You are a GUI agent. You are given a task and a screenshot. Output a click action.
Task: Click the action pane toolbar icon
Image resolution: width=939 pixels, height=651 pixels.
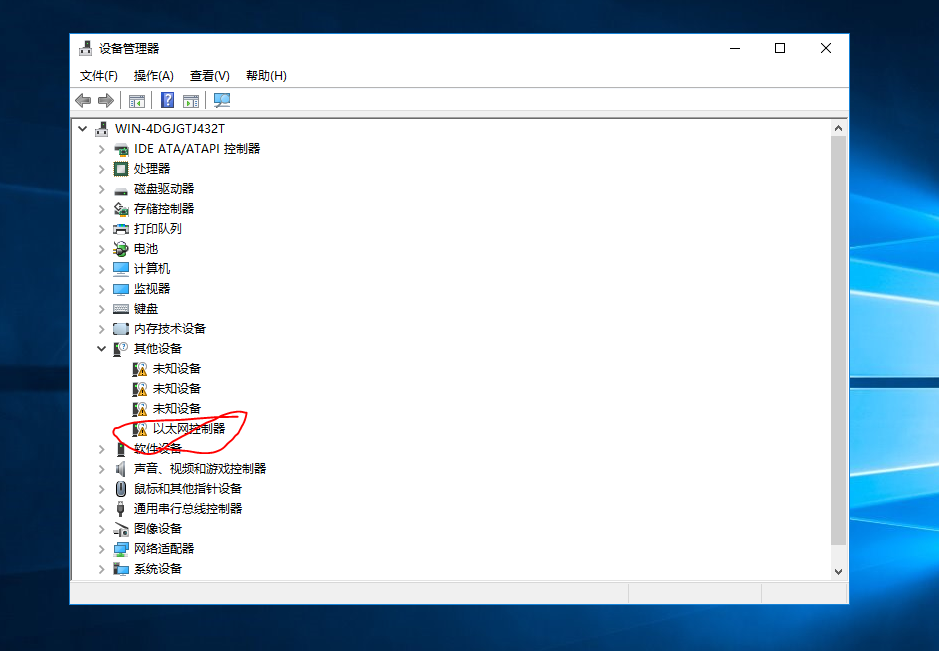pyautogui.click(x=191, y=101)
